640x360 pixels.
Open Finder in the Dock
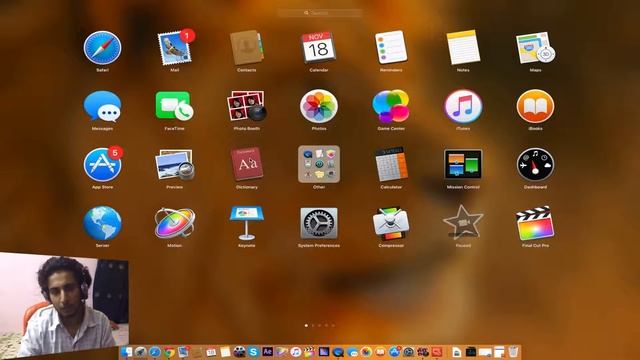click(126, 352)
